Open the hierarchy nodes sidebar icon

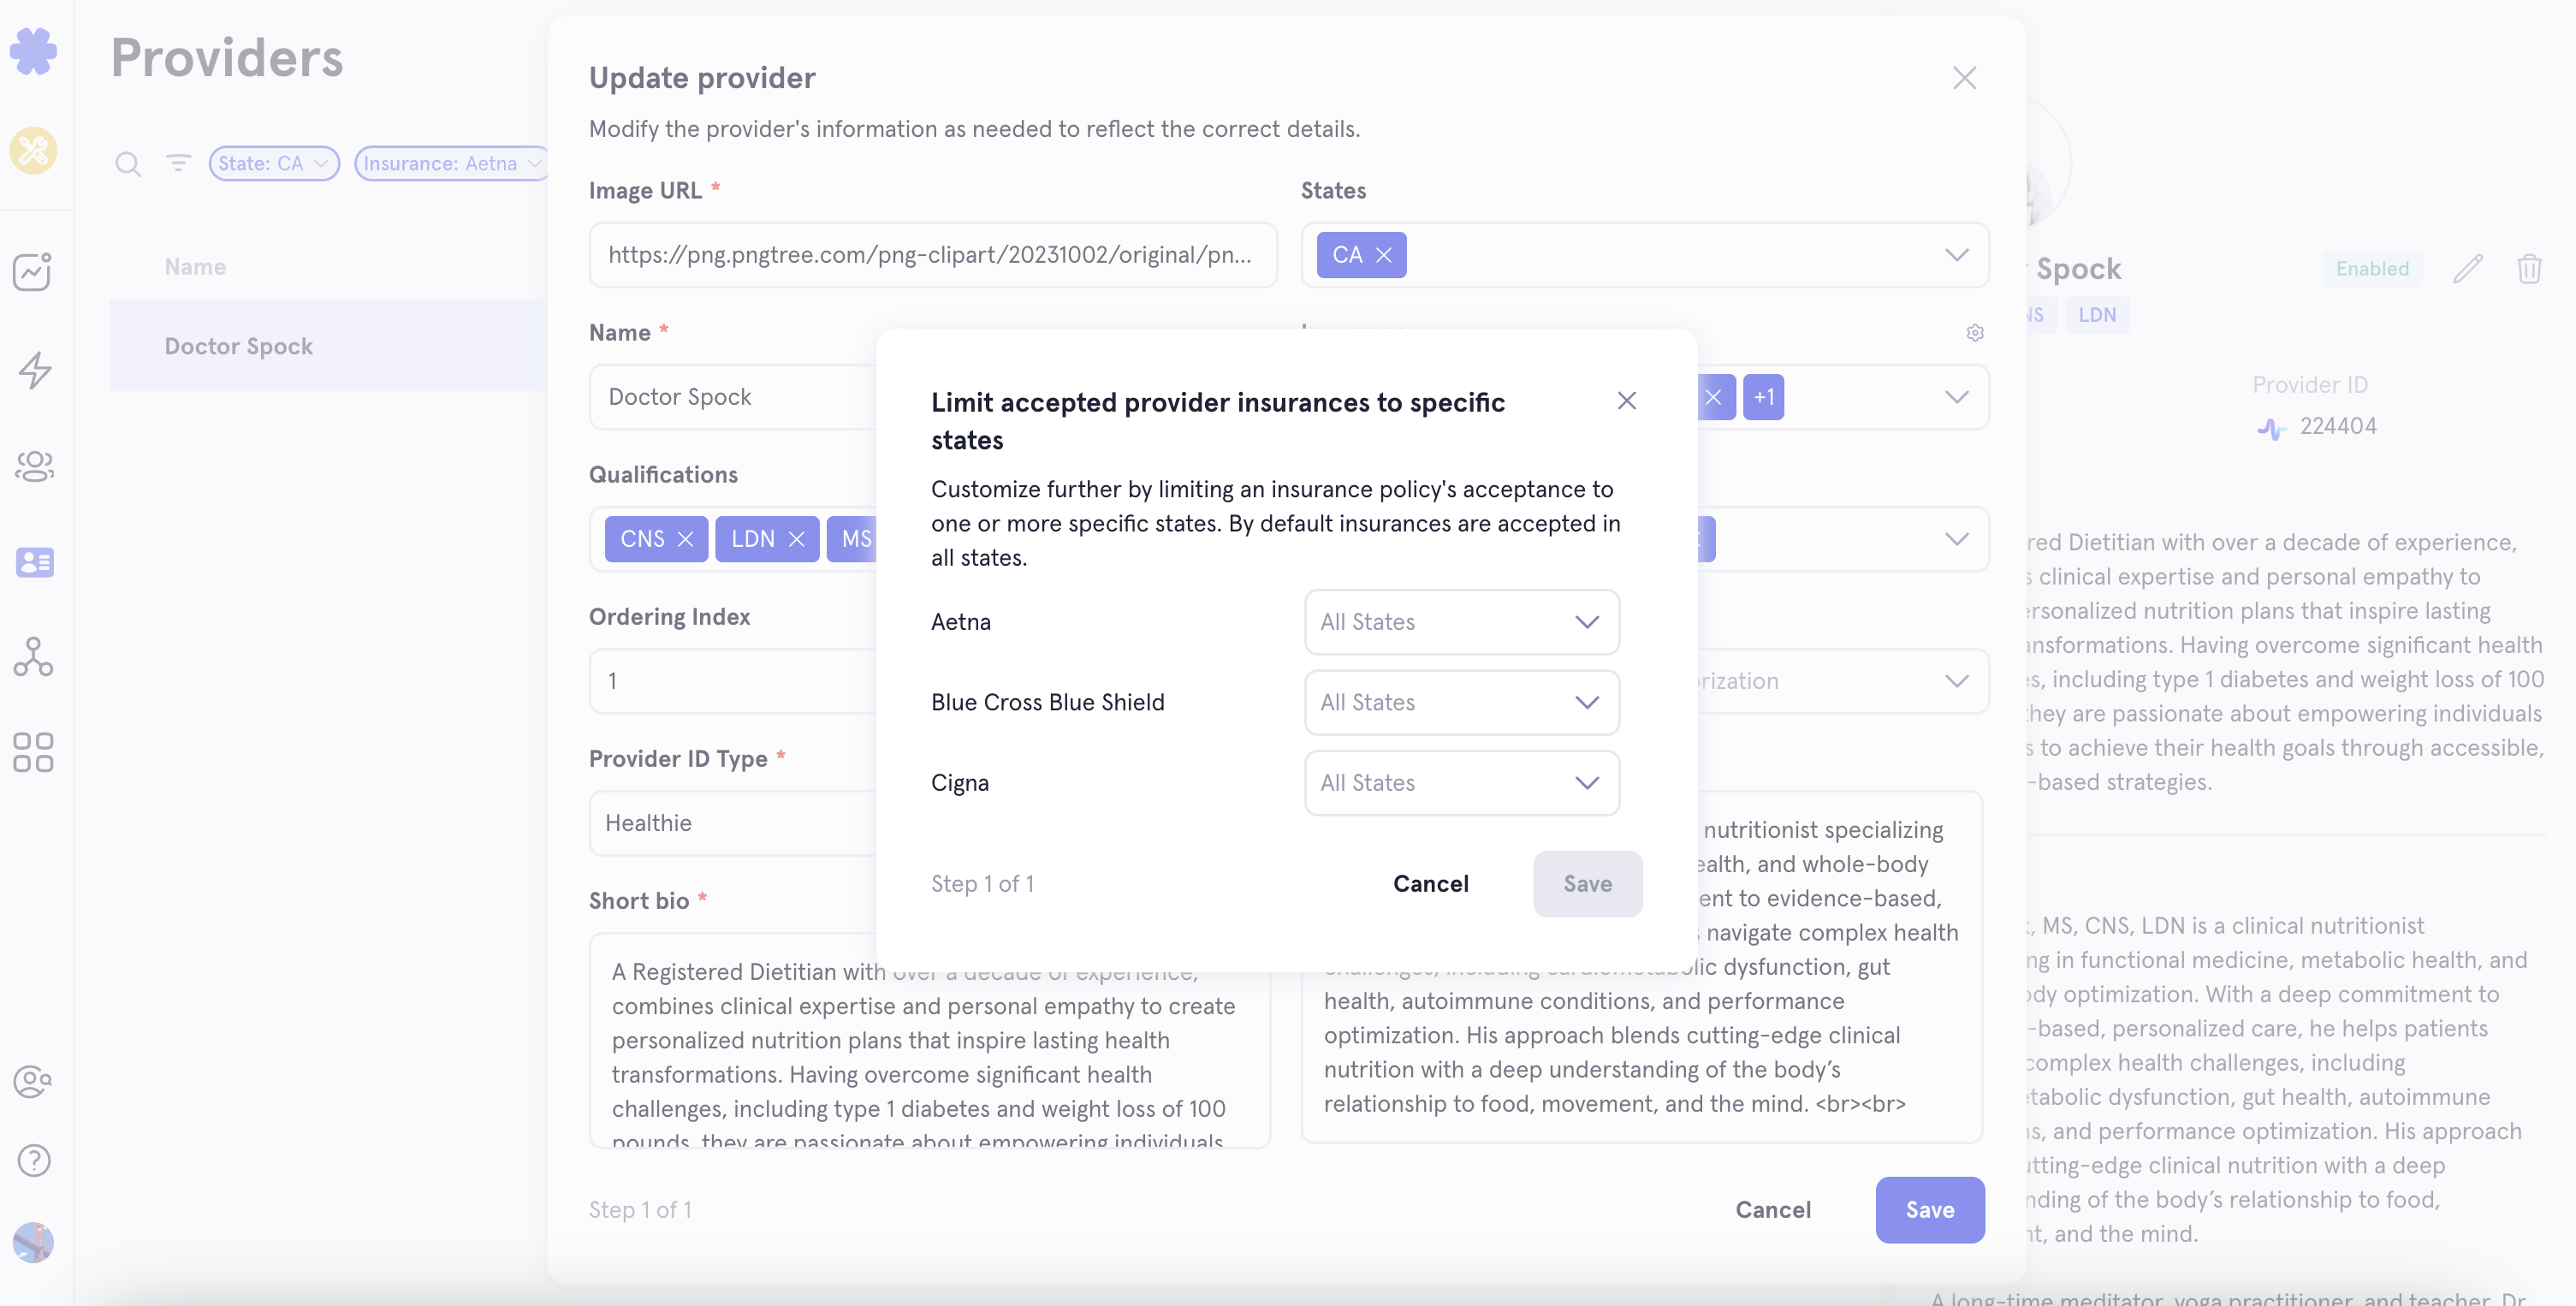[33, 657]
